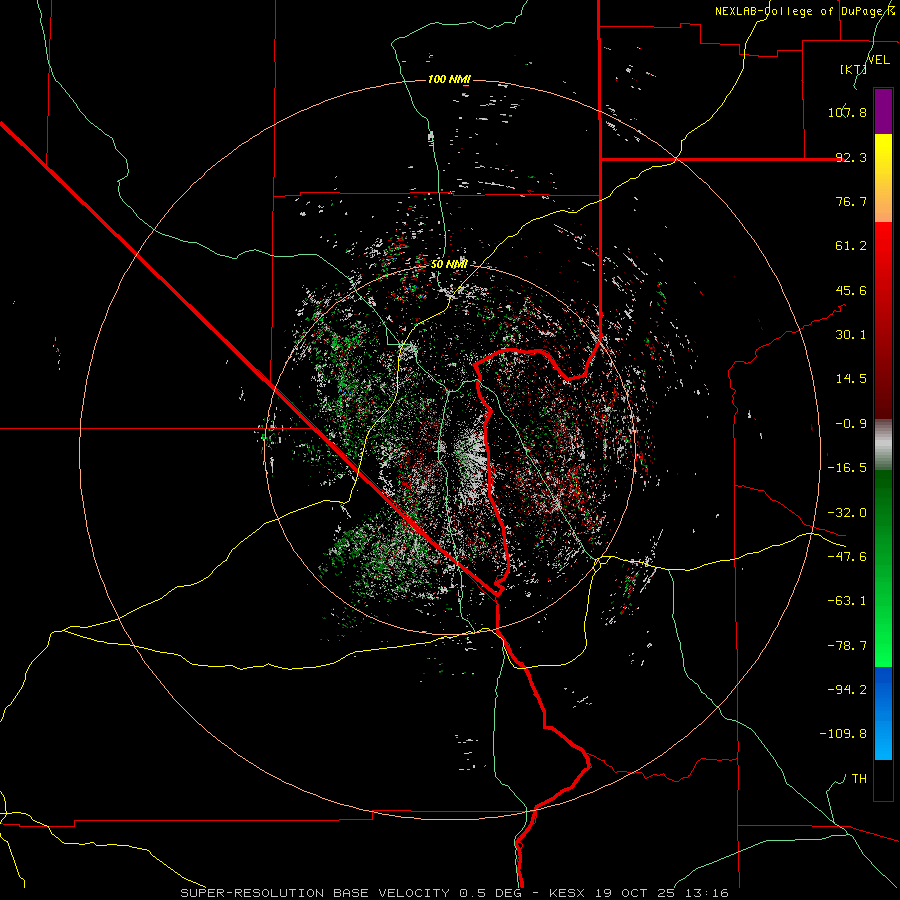Screen dimensions: 900x900
Task: Click the -0.9 legend value
Action: (x=851, y=424)
